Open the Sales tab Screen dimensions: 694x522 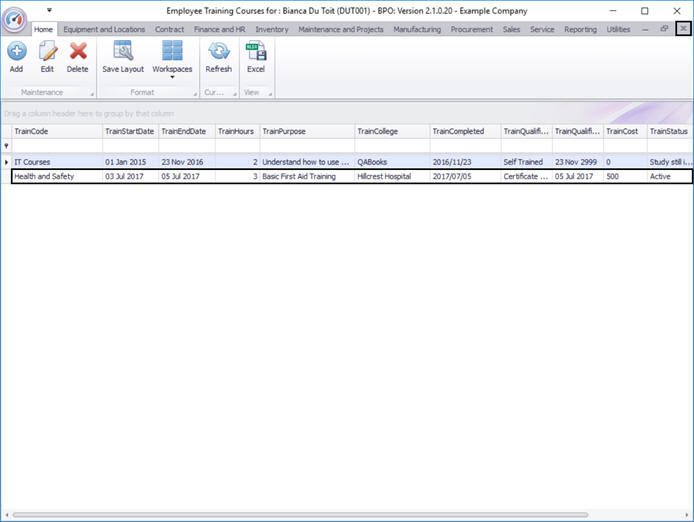pos(511,29)
